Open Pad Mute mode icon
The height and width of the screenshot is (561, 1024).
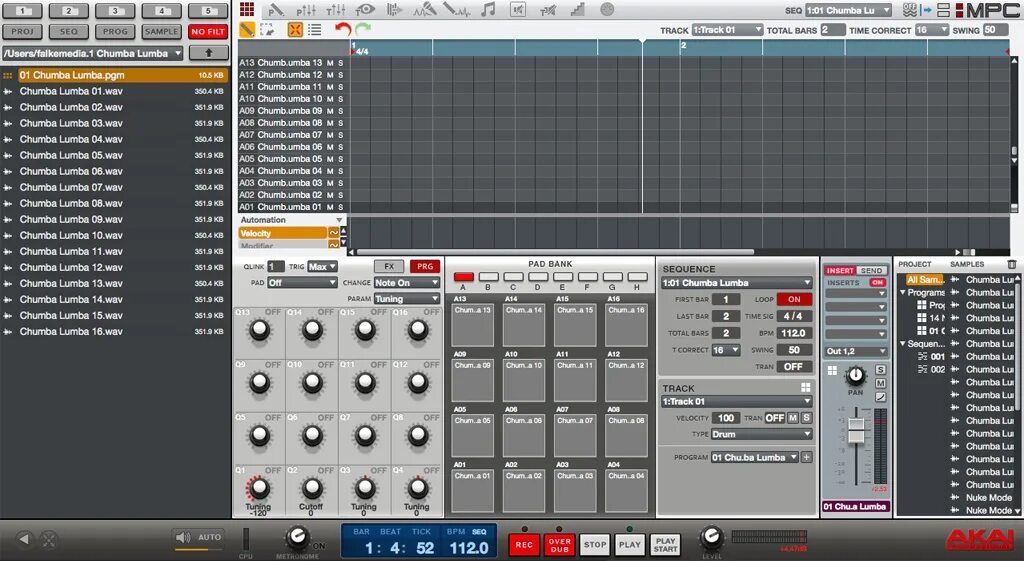(x=518, y=9)
